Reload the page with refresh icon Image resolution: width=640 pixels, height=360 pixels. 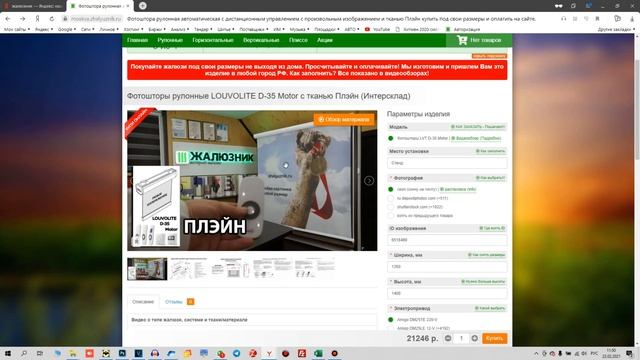[x=51, y=19]
